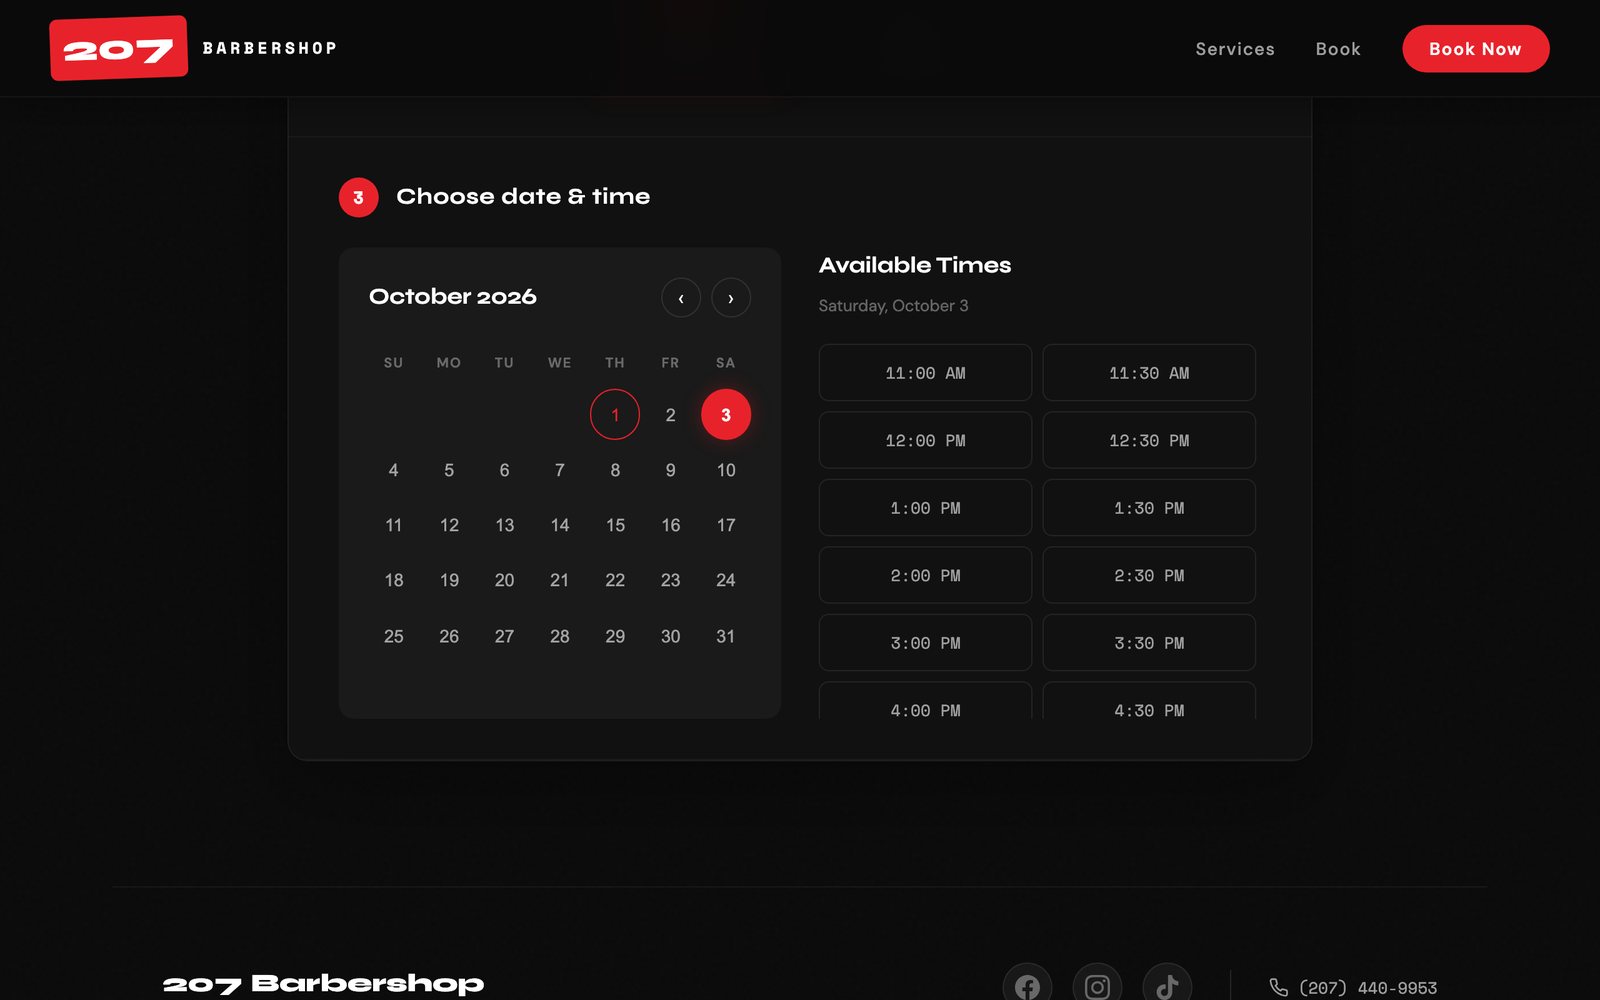1600x1000 pixels.
Task: Select the 12:00 PM time slot
Action: pos(925,440)
